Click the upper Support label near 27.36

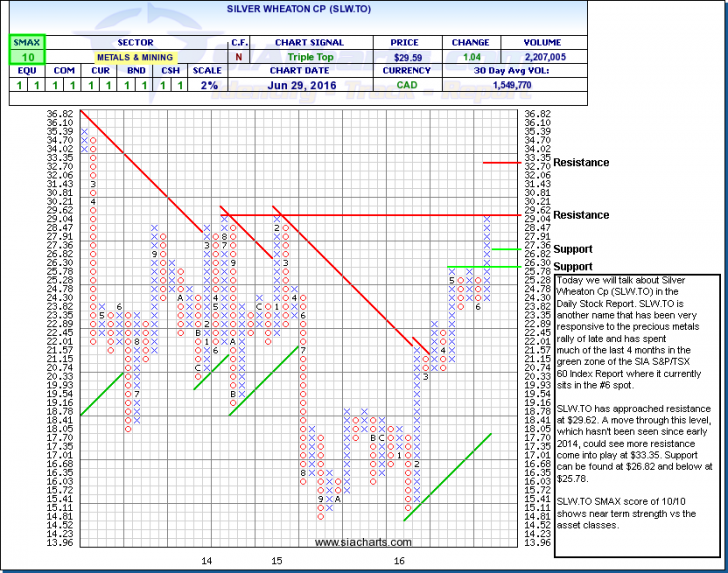click(x=574, y=249)
